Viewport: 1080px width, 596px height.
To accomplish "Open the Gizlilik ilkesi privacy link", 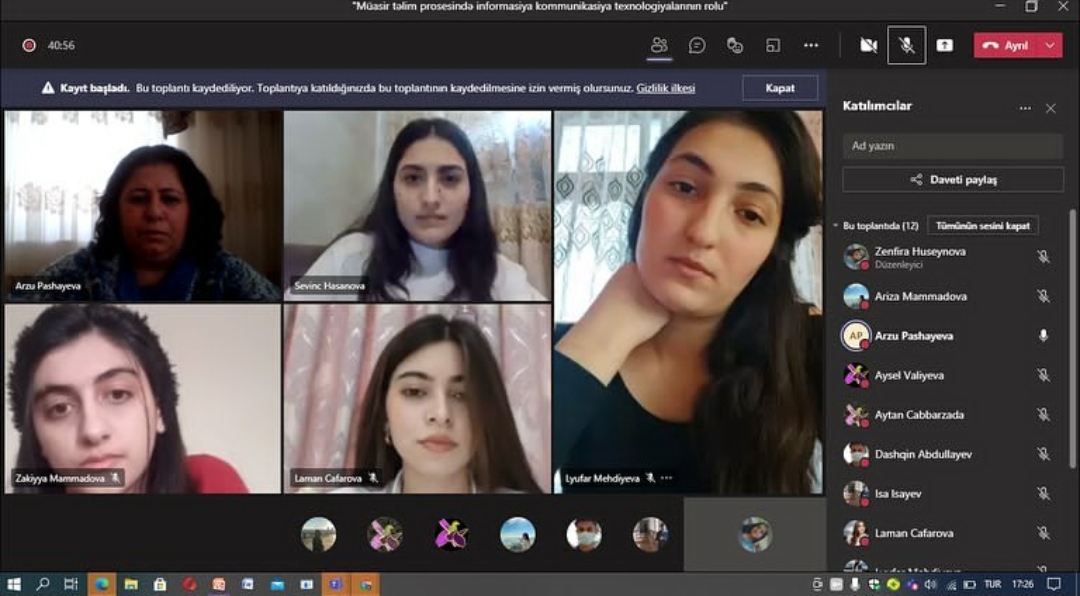I will click(x=665, y=88).
